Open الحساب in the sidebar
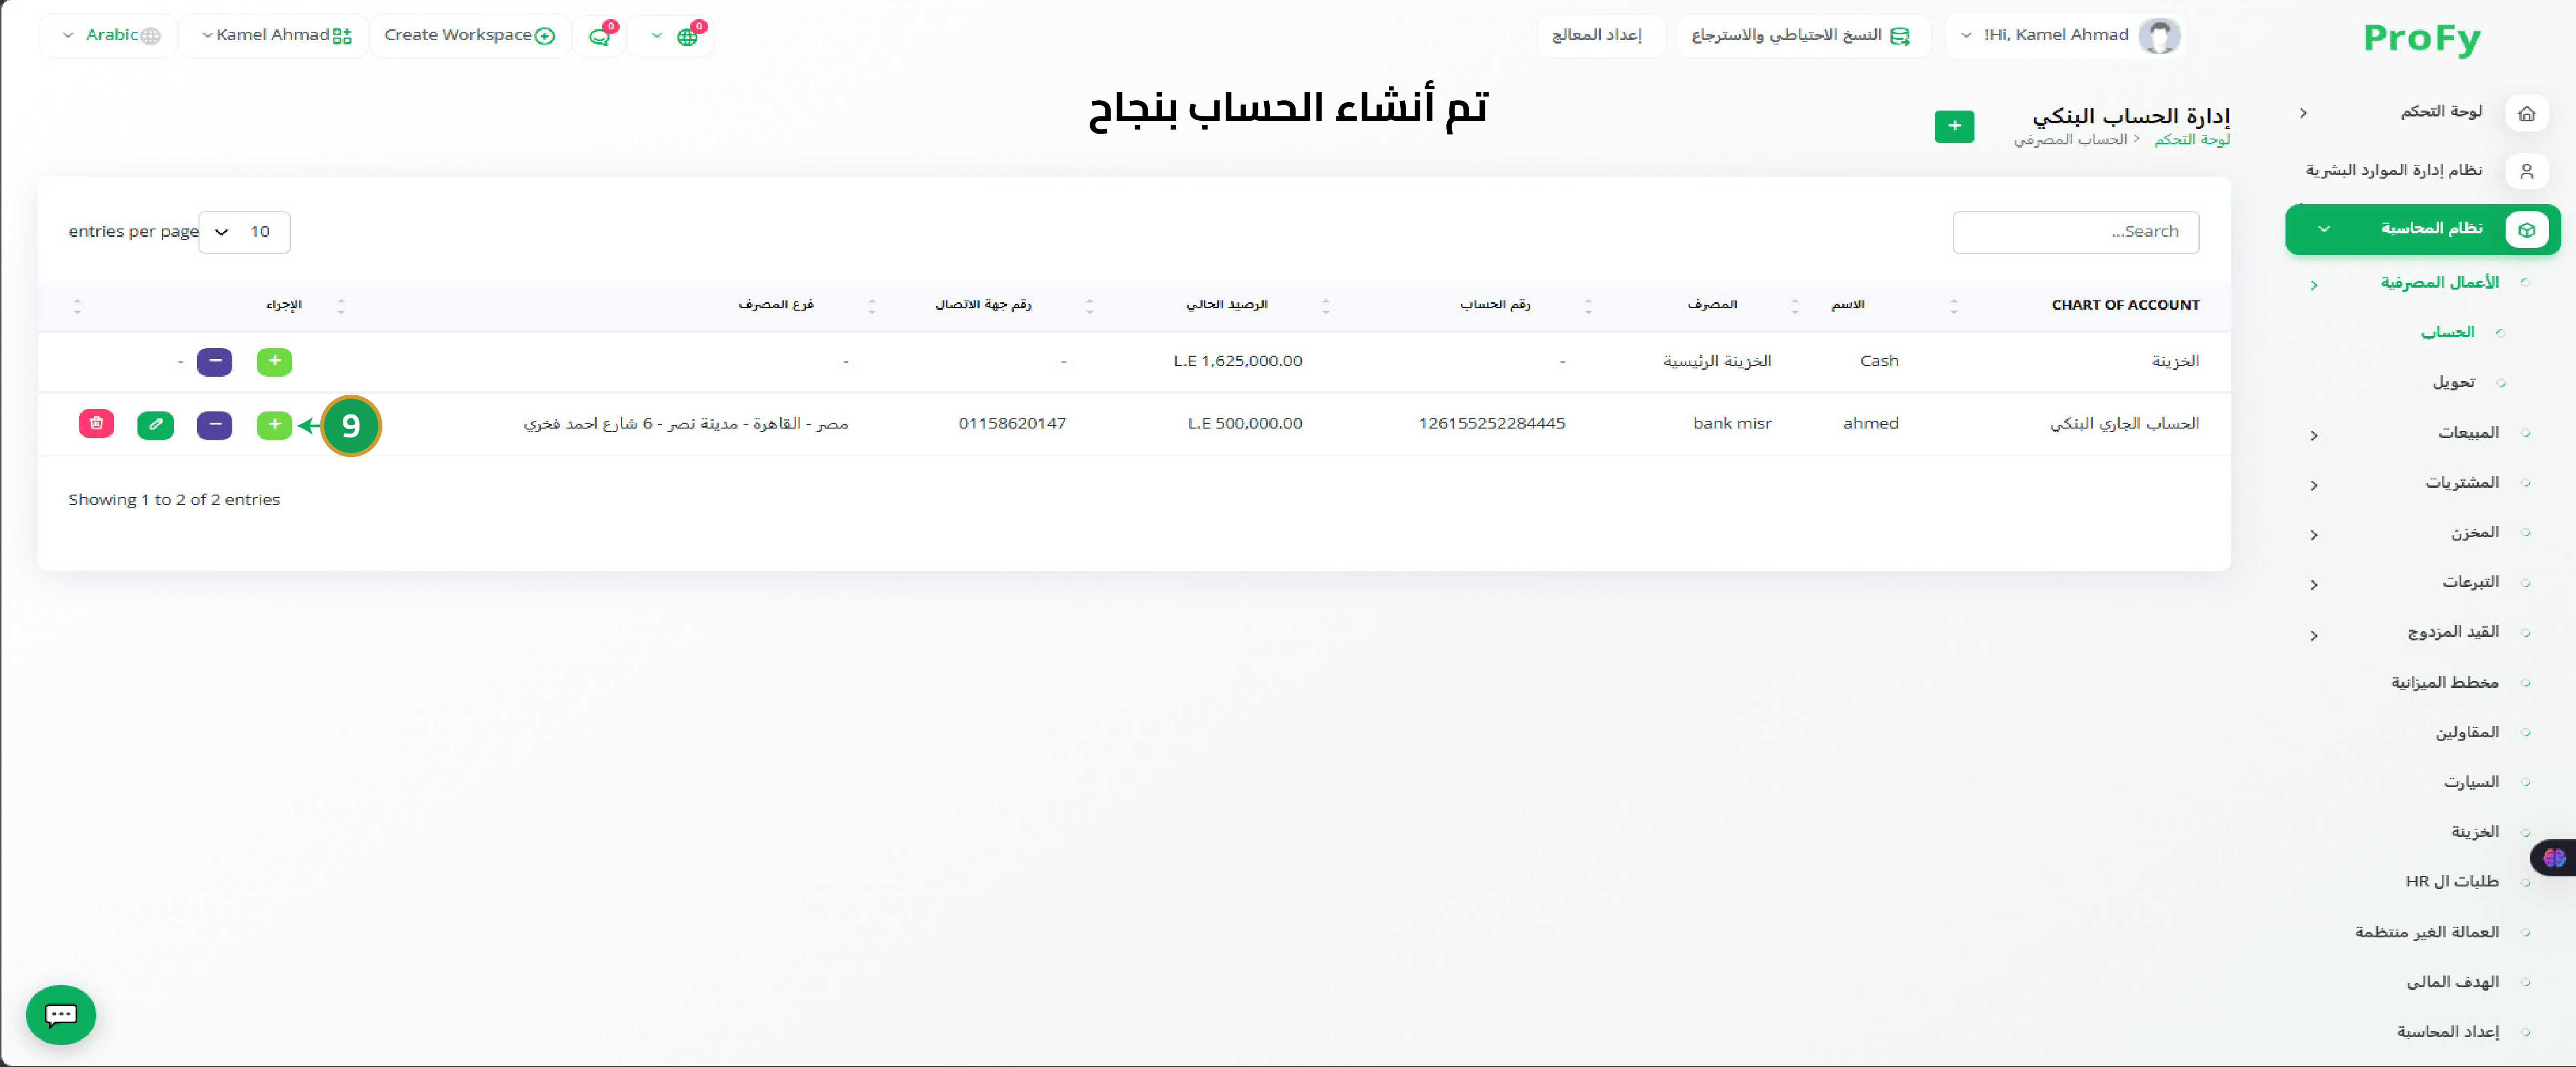This screenshot has width=2576, height=1067. [2447, 332]
